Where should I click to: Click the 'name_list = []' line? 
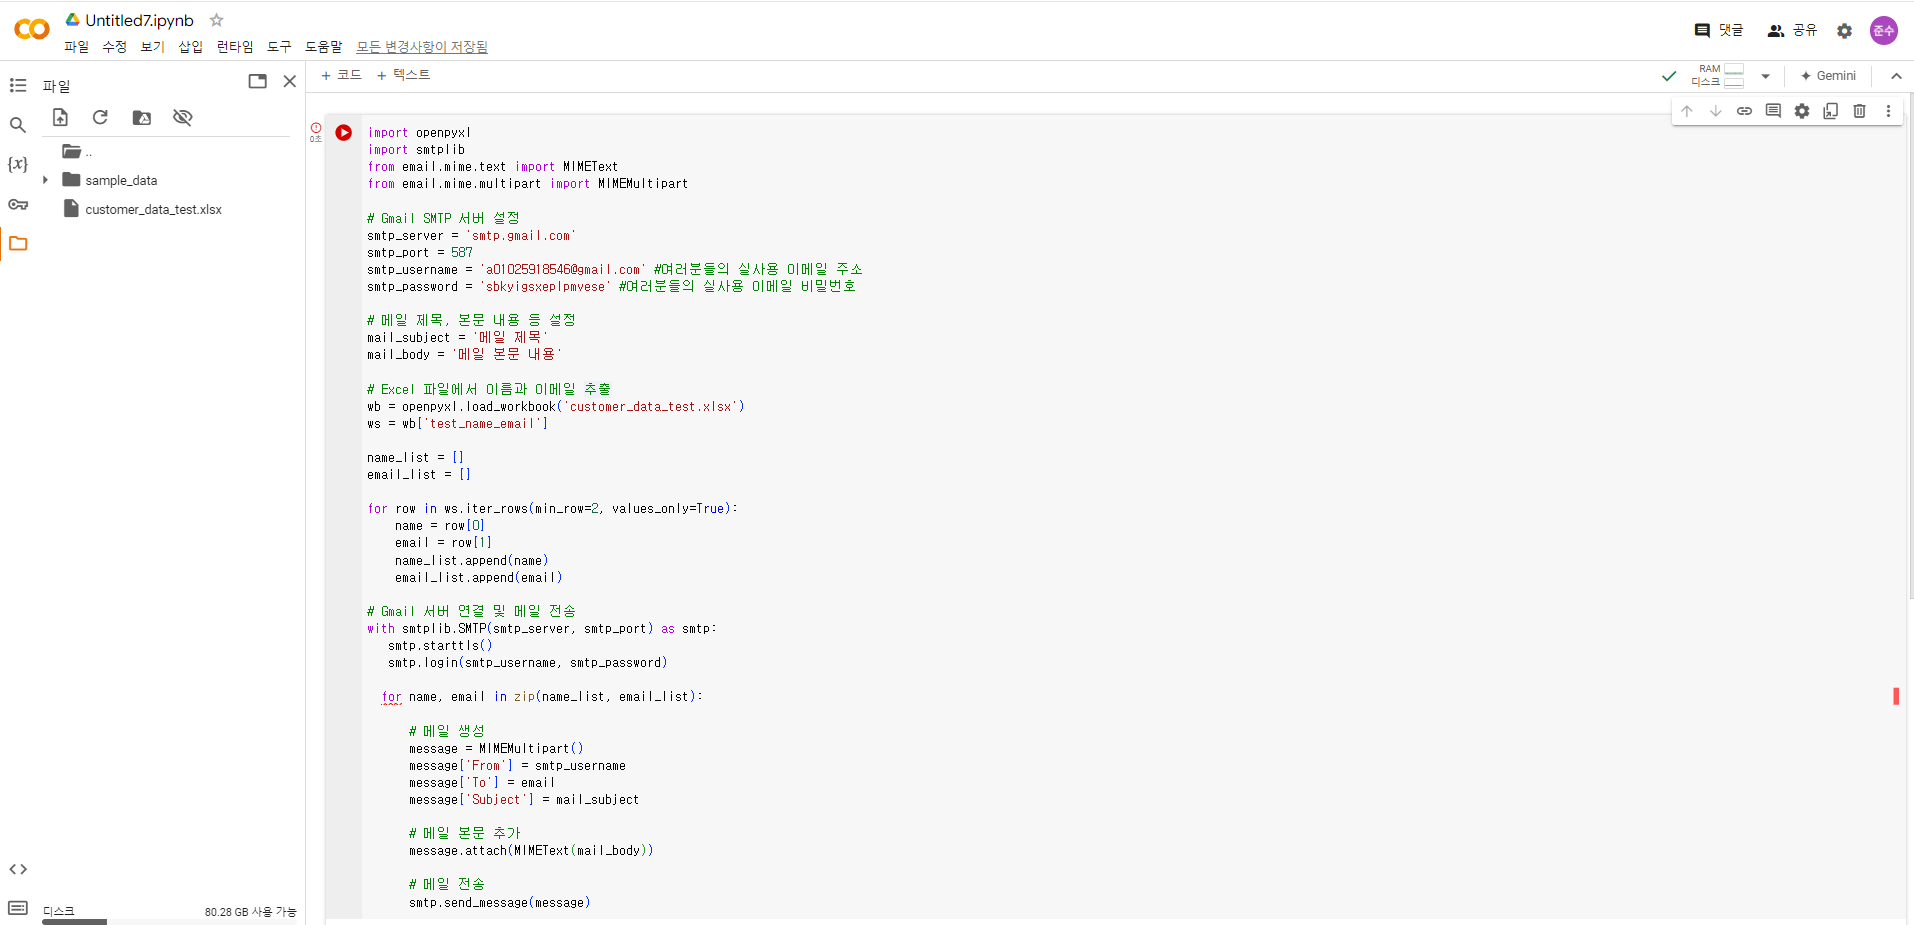[x=416, y=458]
